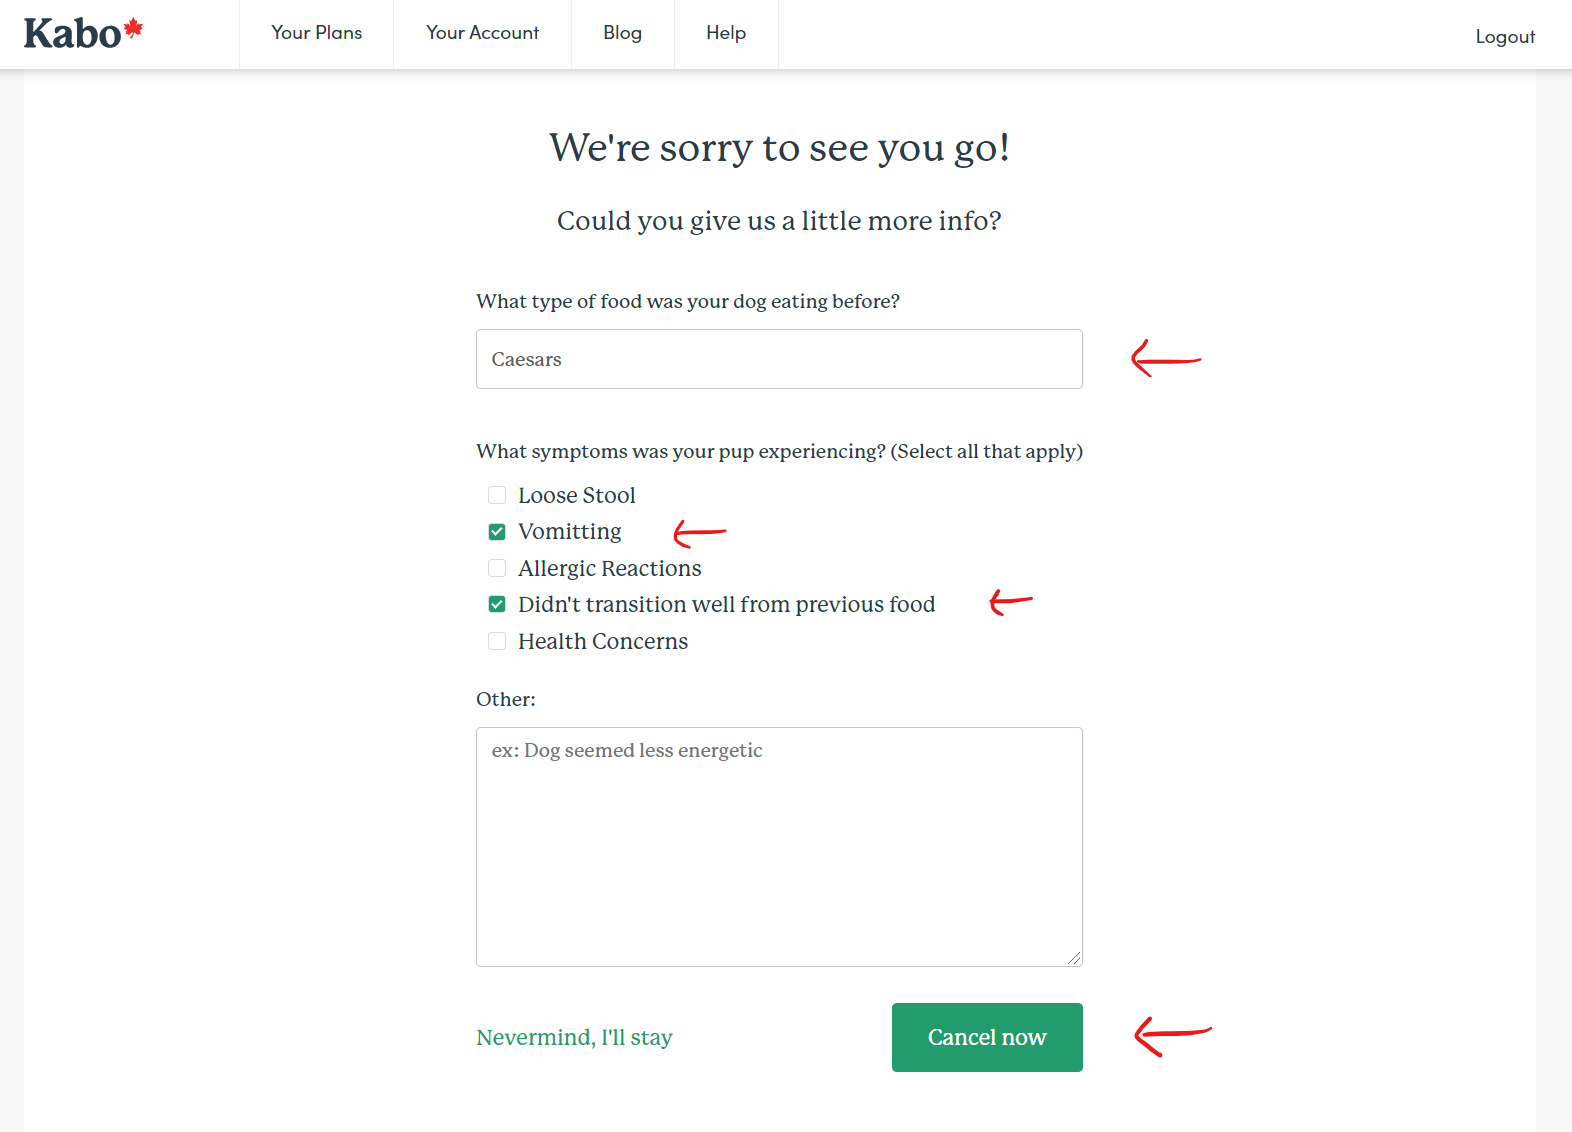Click the Loose Stool label text
Image resolution: width=1572 pixels, height=1132 pixels.
pos(576,495)
